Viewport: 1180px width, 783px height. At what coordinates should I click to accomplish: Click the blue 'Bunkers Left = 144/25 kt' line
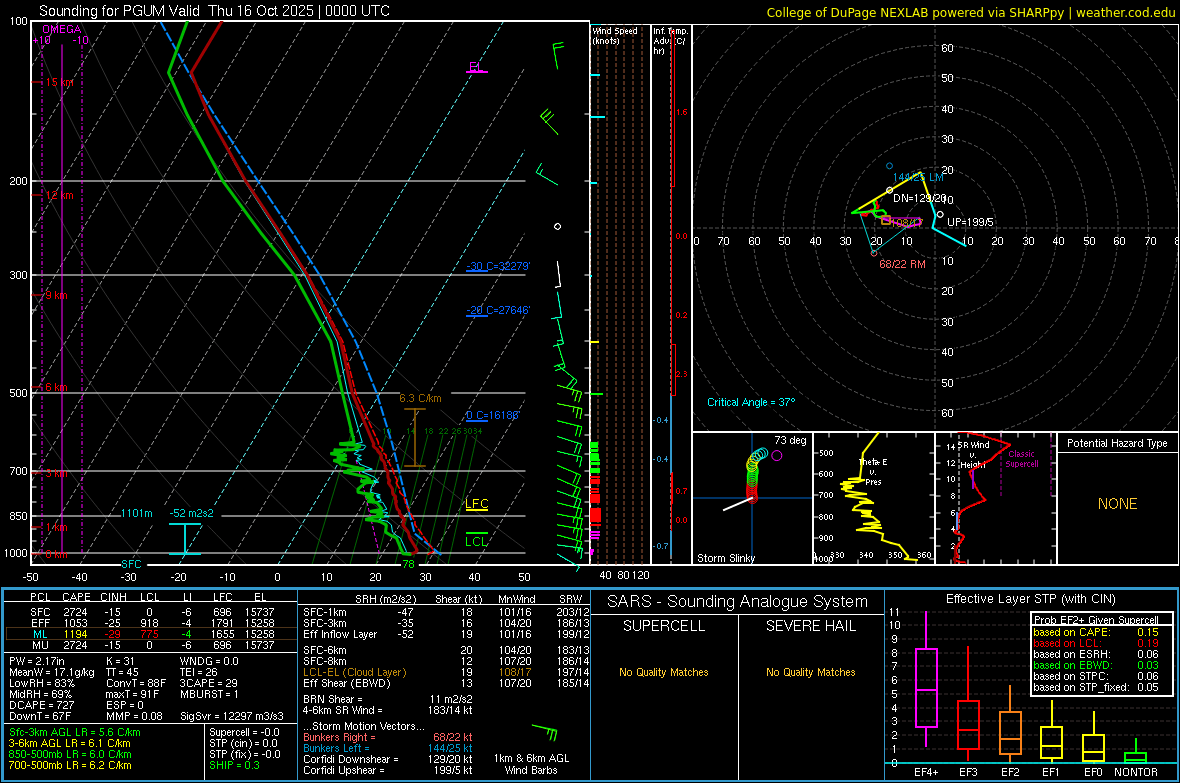pyautogui.click(x=387, y=748)
